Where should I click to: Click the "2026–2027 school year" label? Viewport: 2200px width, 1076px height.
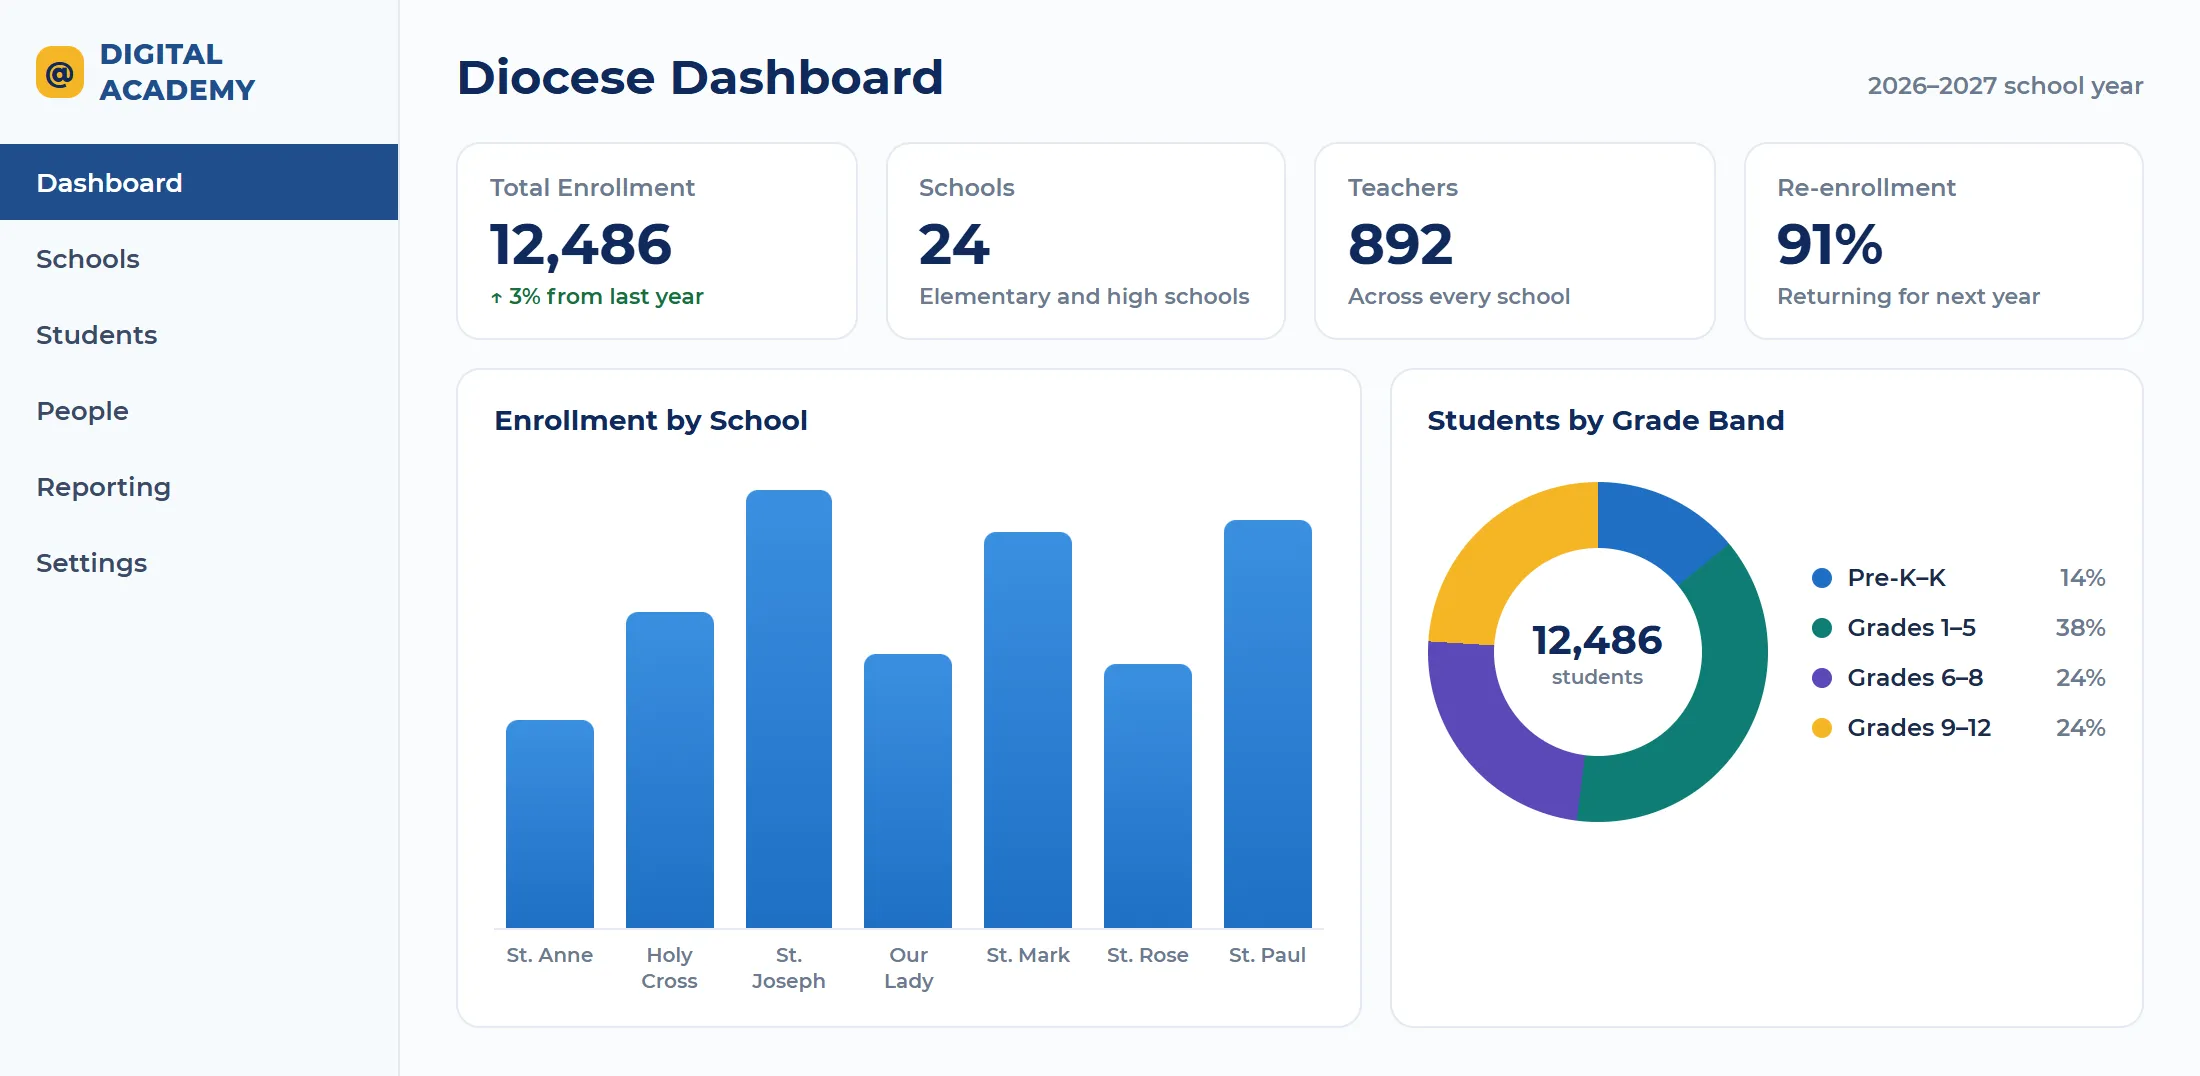point(2005,86)
